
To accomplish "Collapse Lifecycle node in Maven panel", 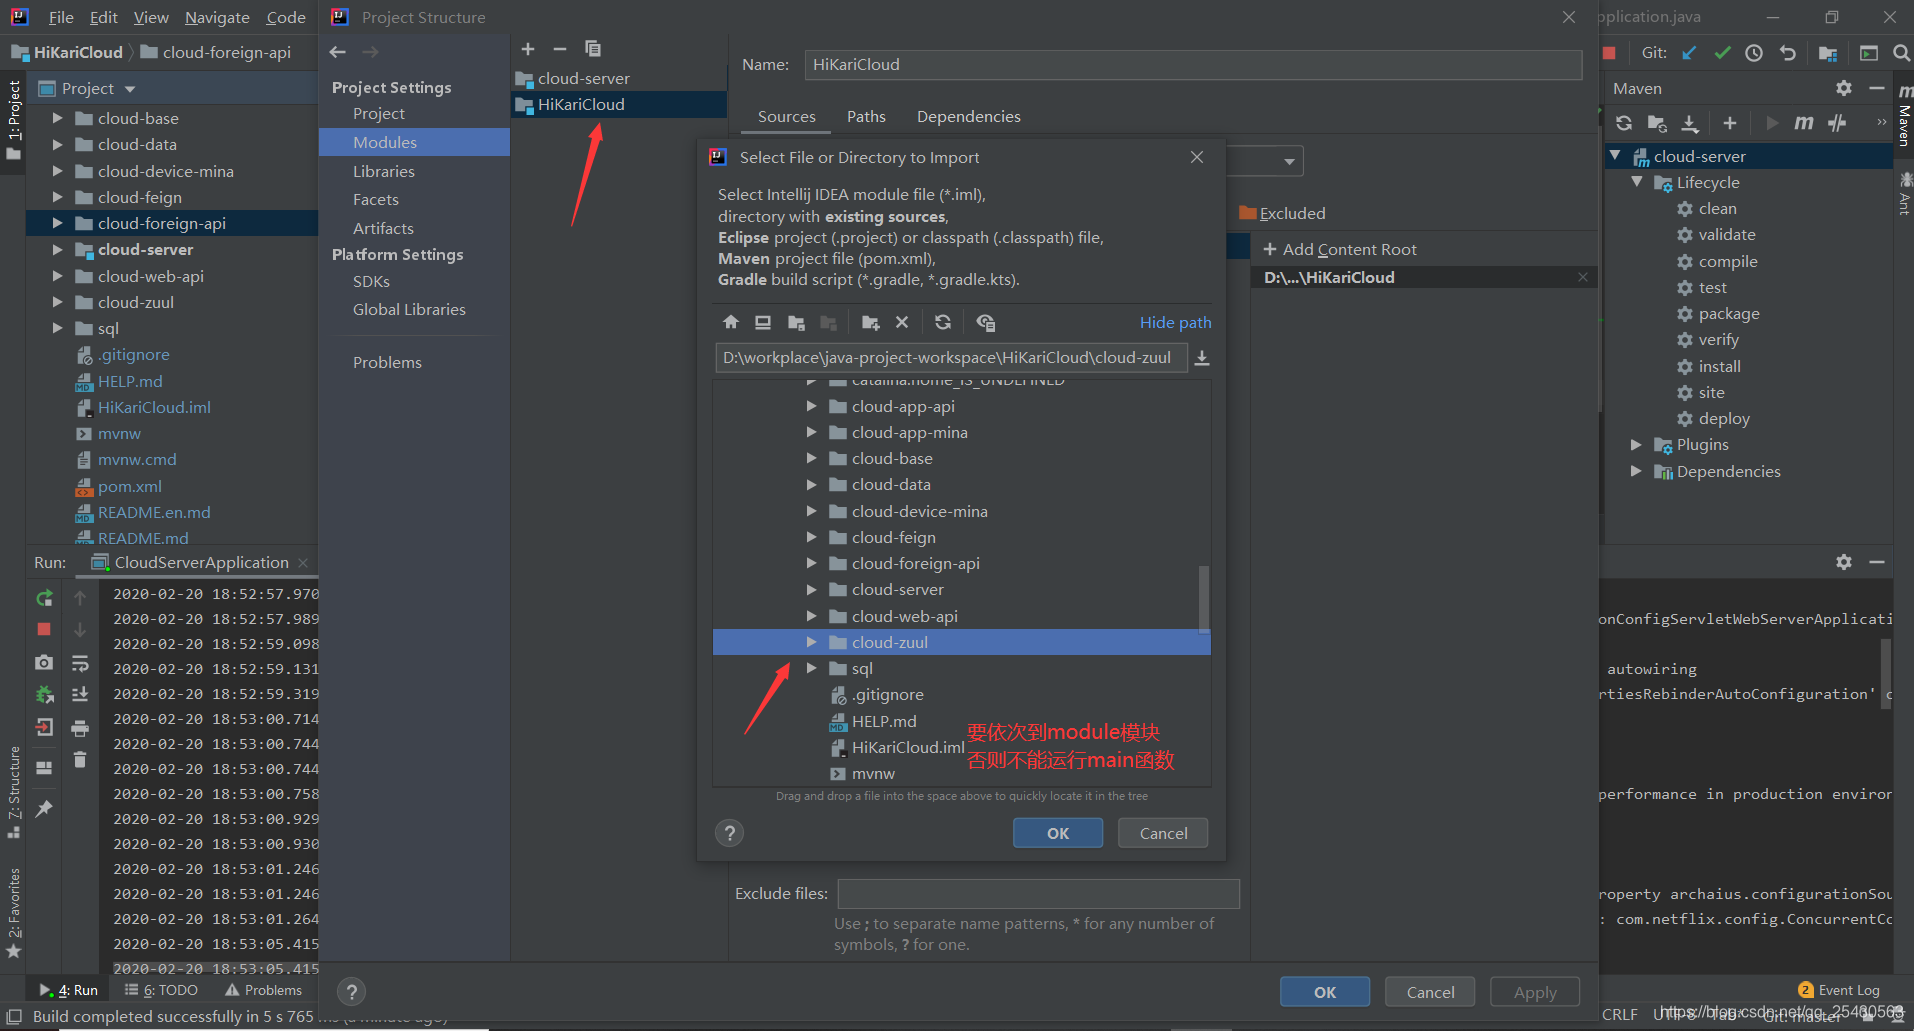I will 1636,182.
